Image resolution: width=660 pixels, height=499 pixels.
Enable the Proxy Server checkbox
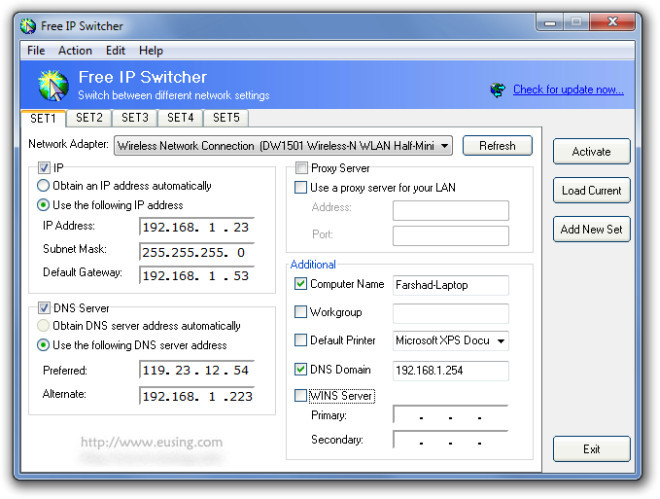click(301, 168)
